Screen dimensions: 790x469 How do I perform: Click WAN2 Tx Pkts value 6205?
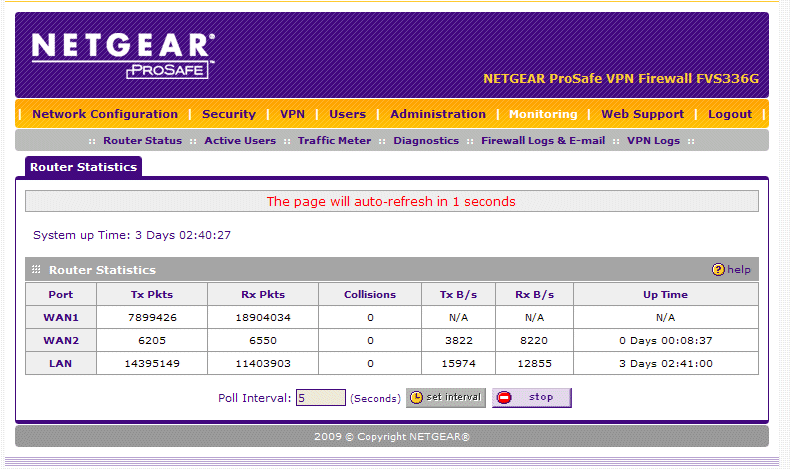click(152, 341)
